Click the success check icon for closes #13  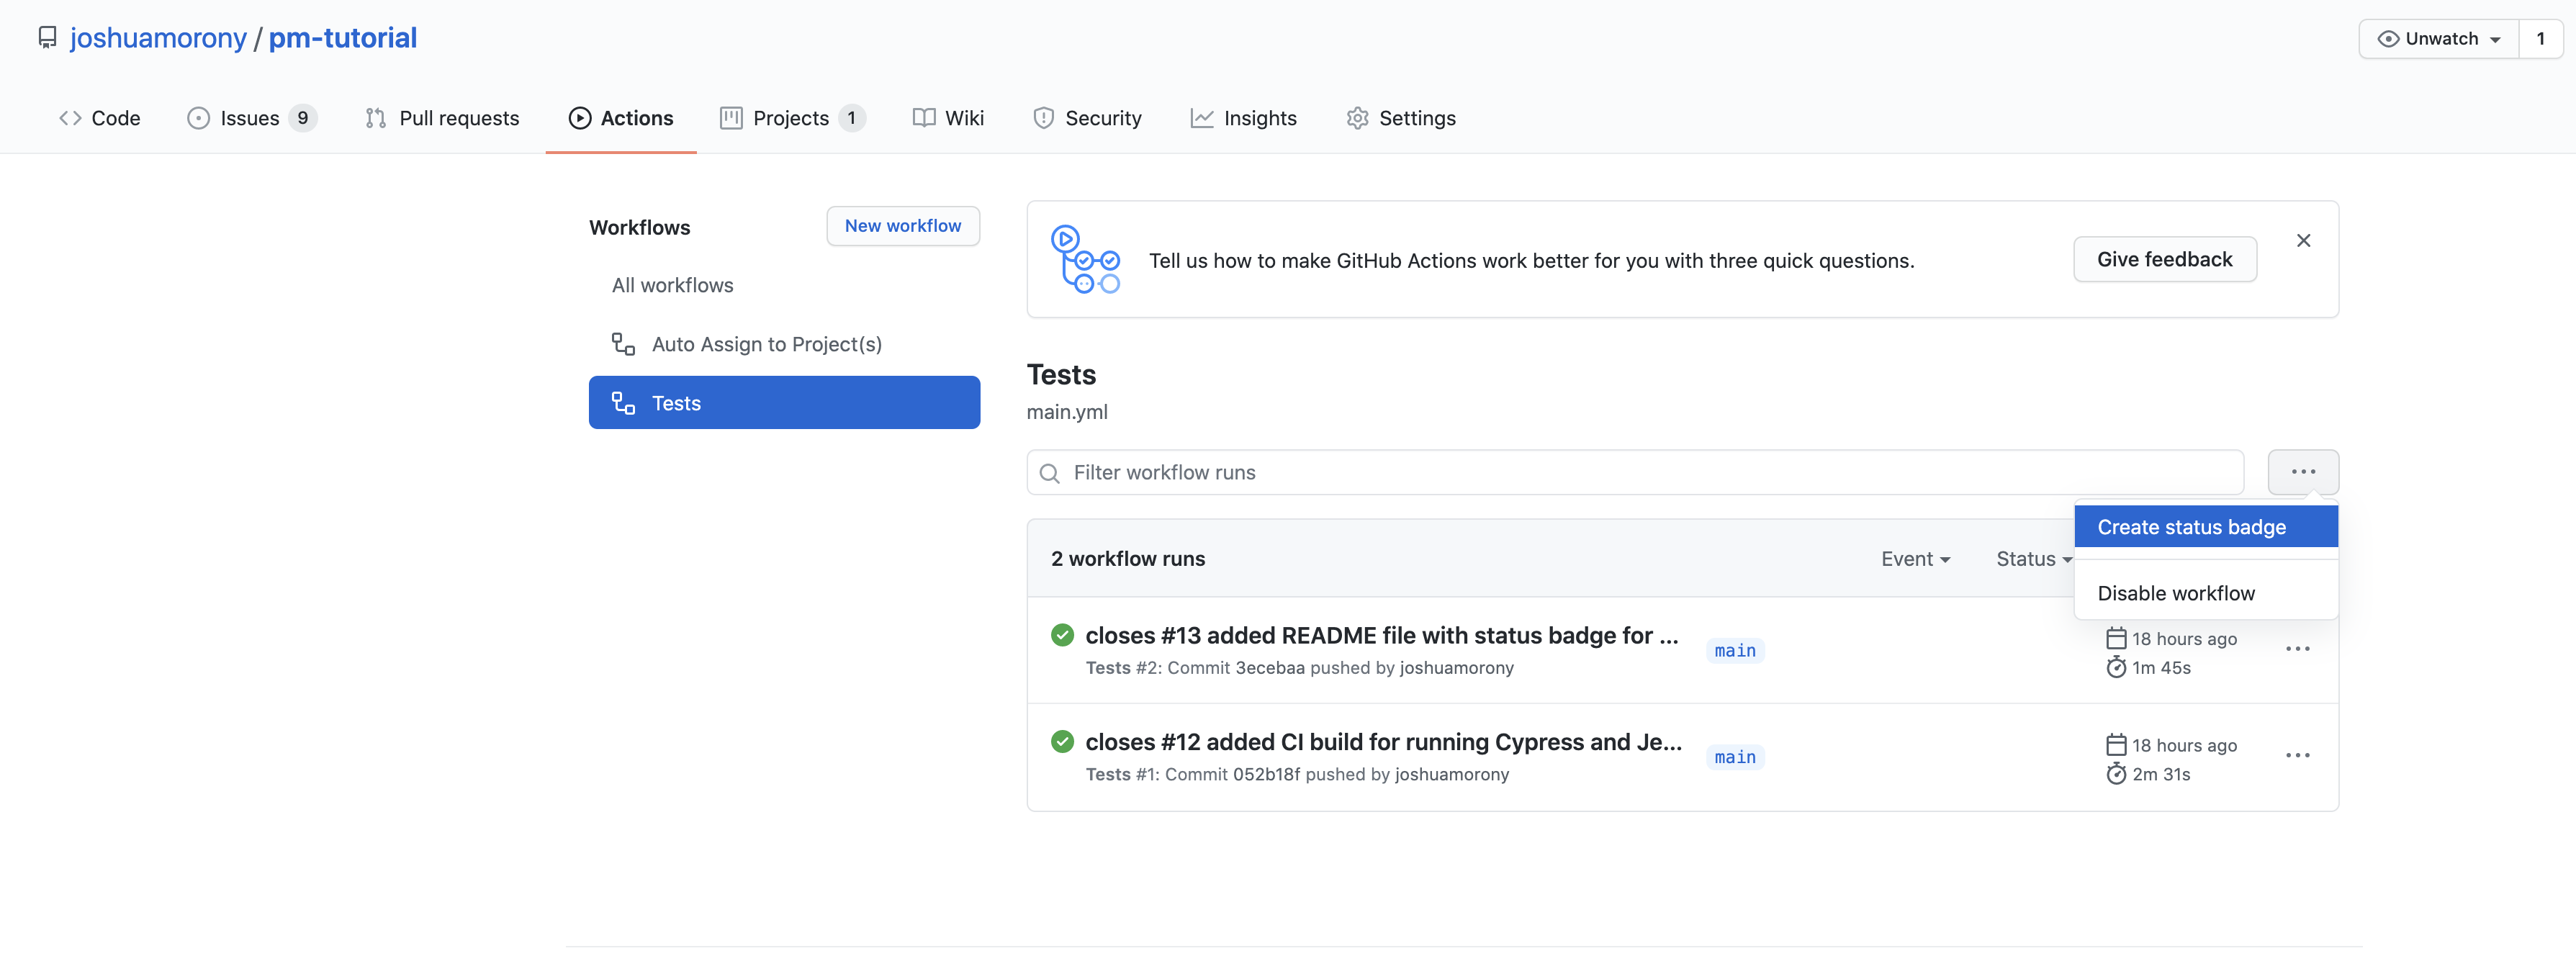click(1062, 635)
